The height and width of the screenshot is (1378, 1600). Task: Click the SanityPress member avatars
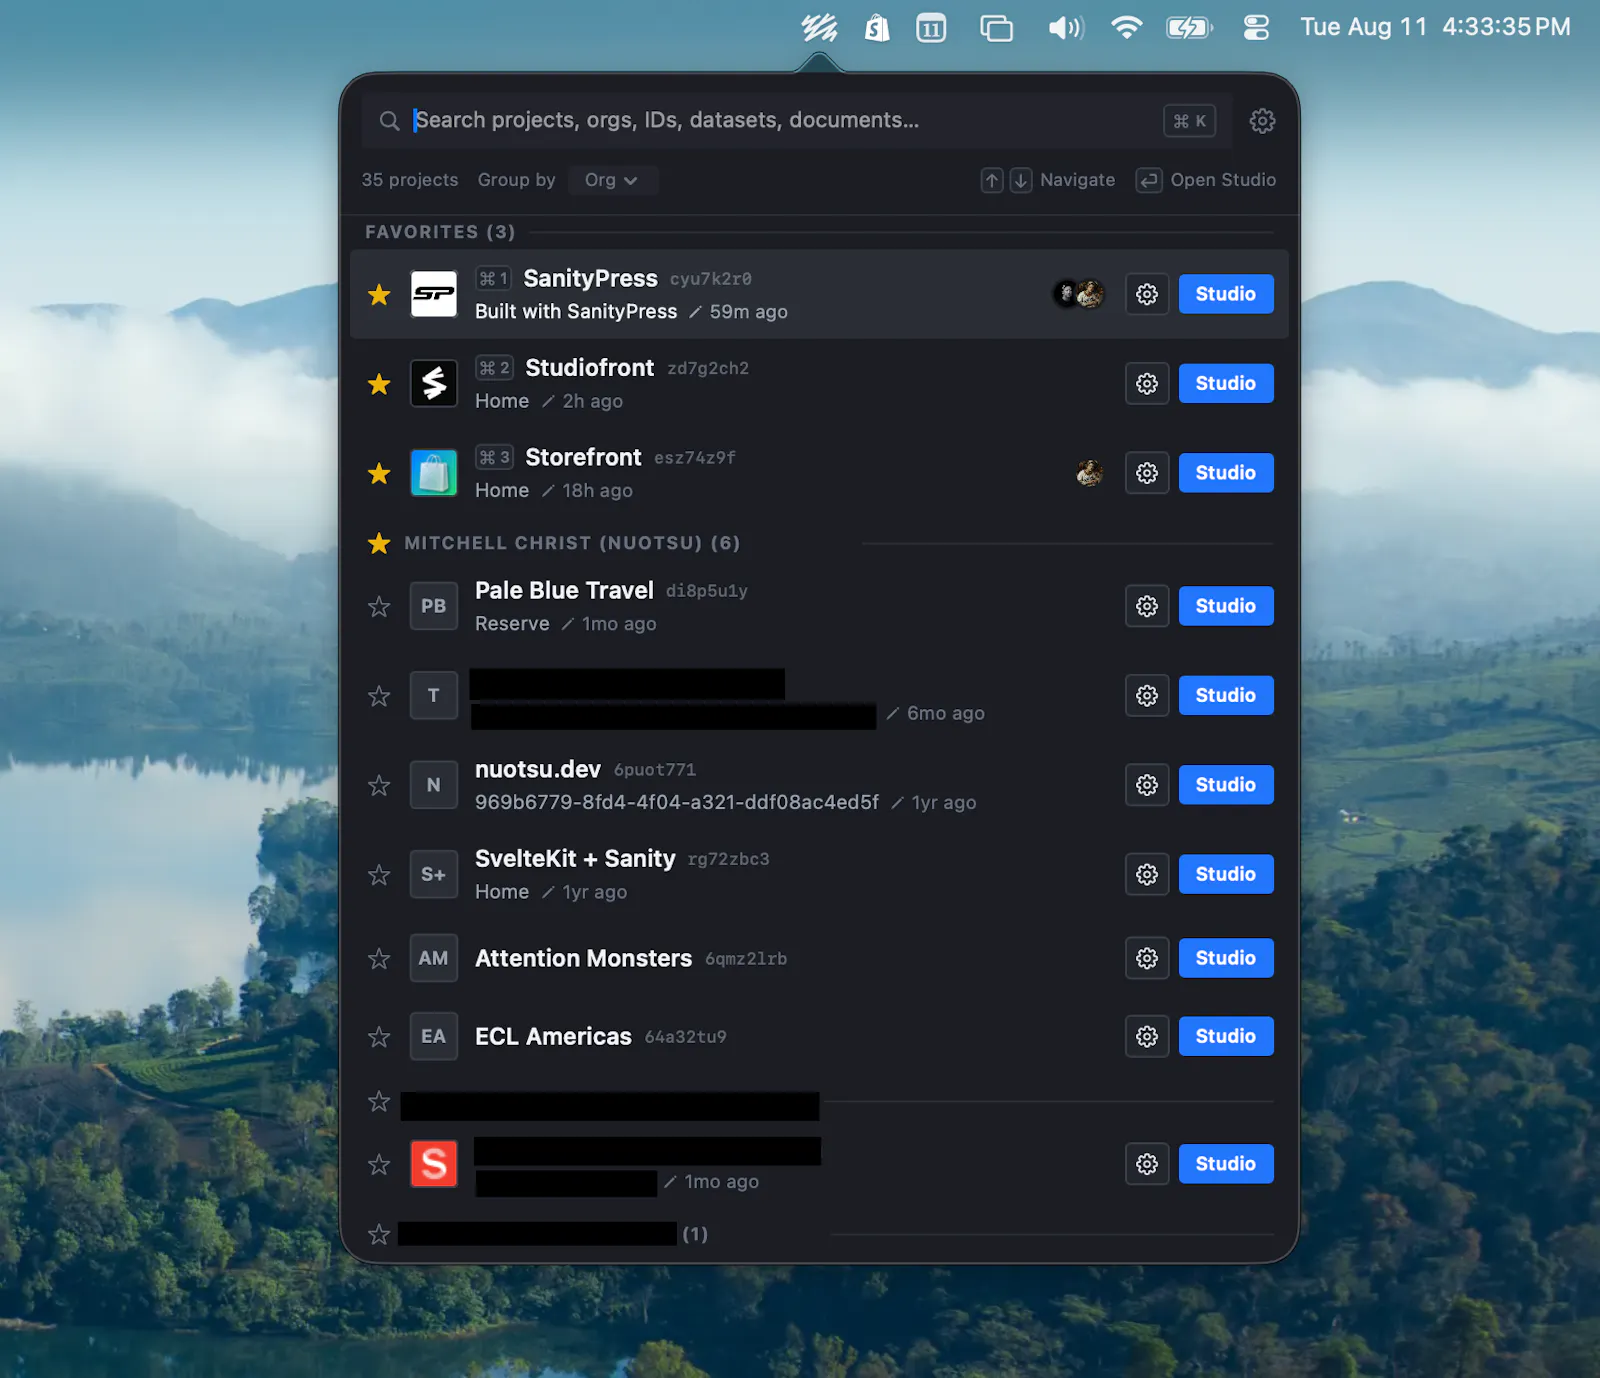[1079, 294]
